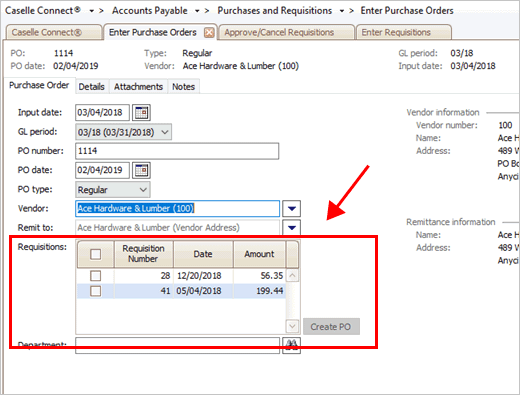Select requisition date 12/20/2018 cell
The width and height of the screenshot is (520, 395).
203,276
